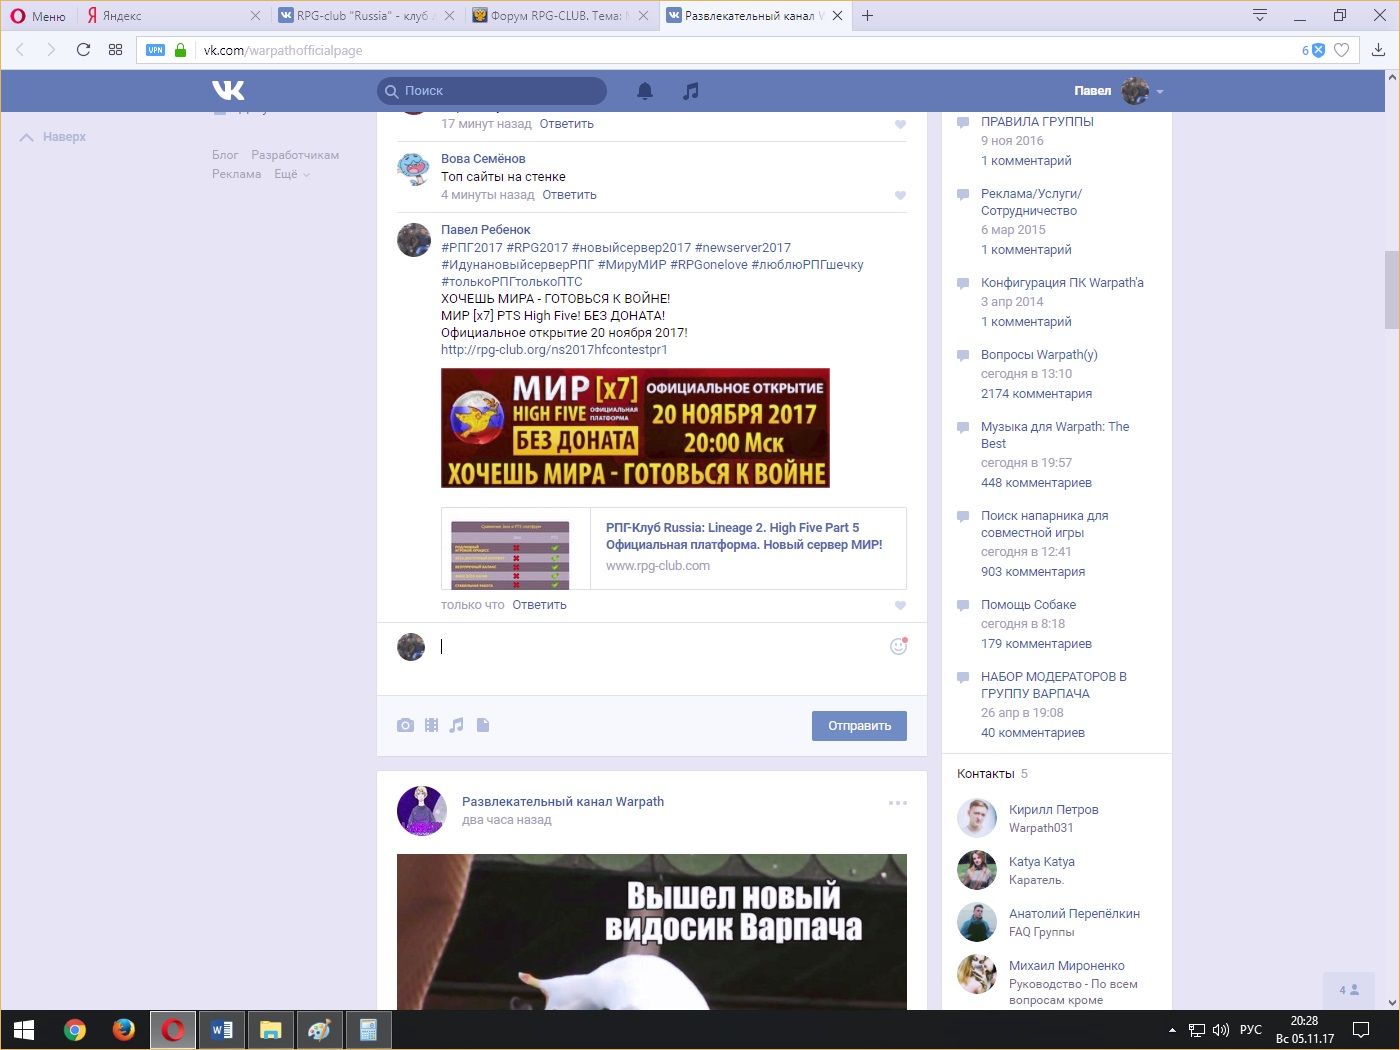Image resolution: width=1400 pixels, height=1050 pixels.
Task: Reload the current page
Action: [83, 50]
